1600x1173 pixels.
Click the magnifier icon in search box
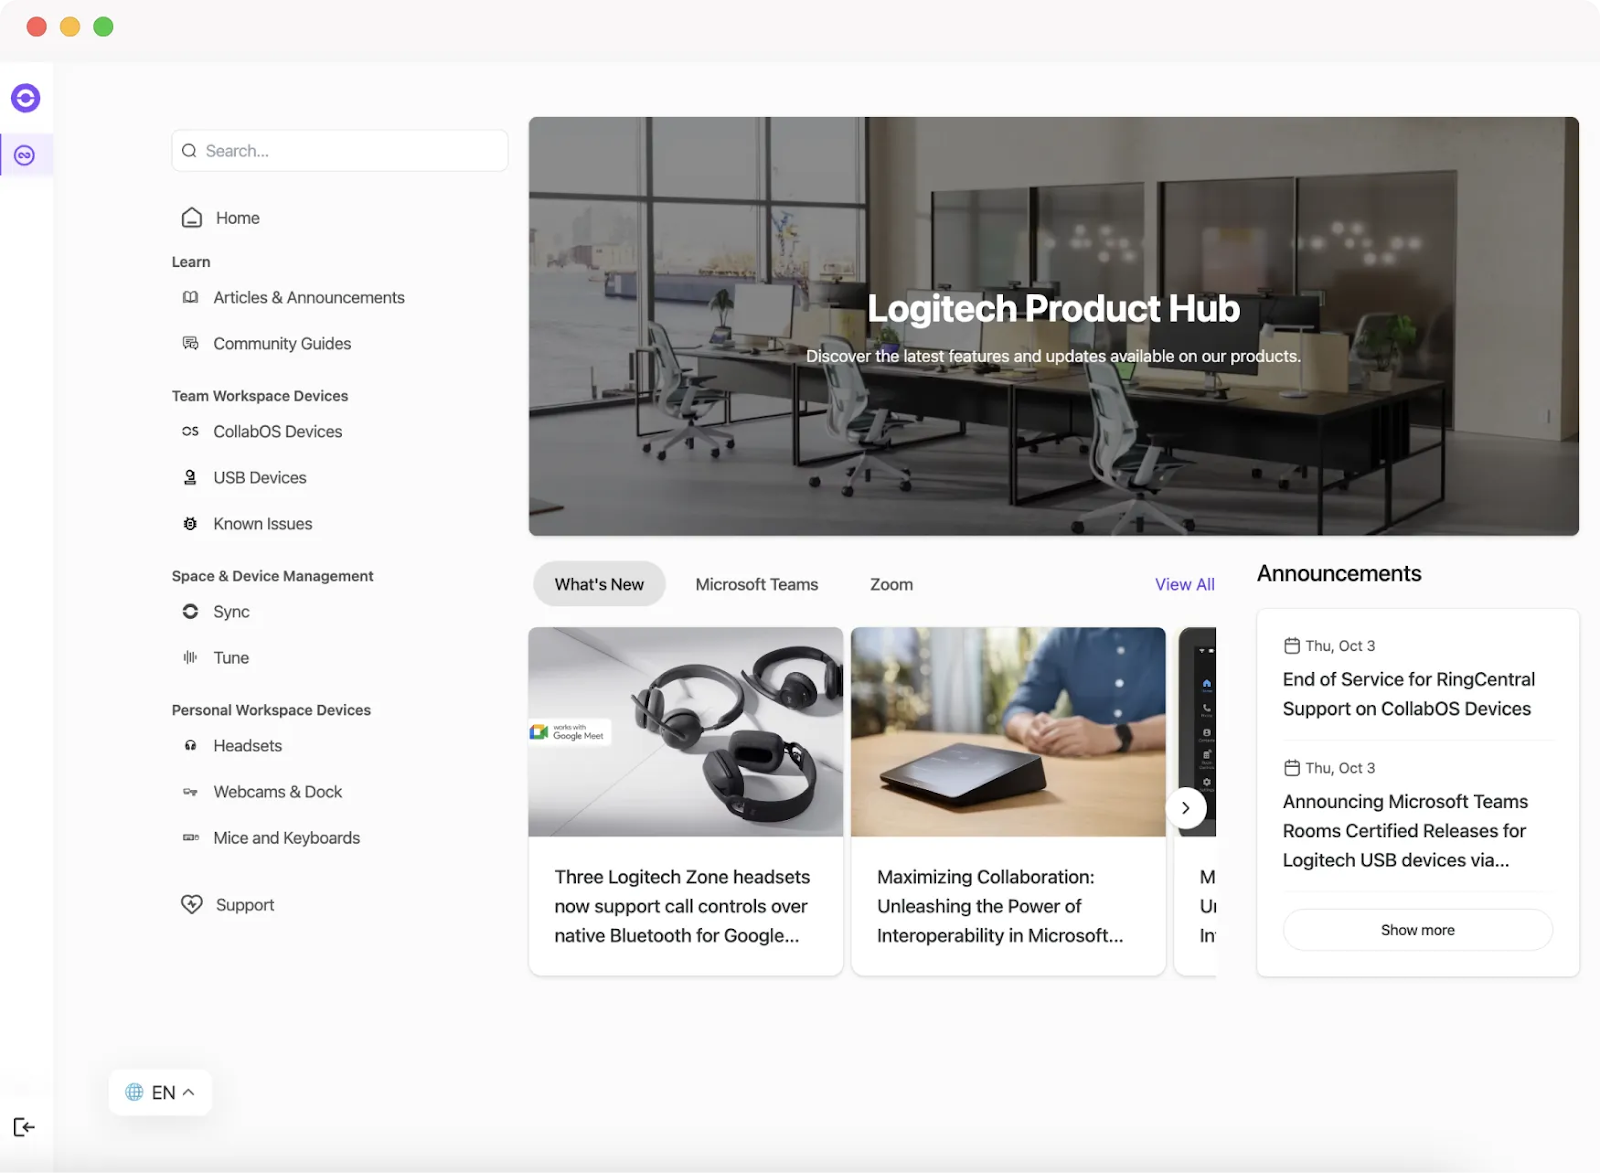point(189,151)
